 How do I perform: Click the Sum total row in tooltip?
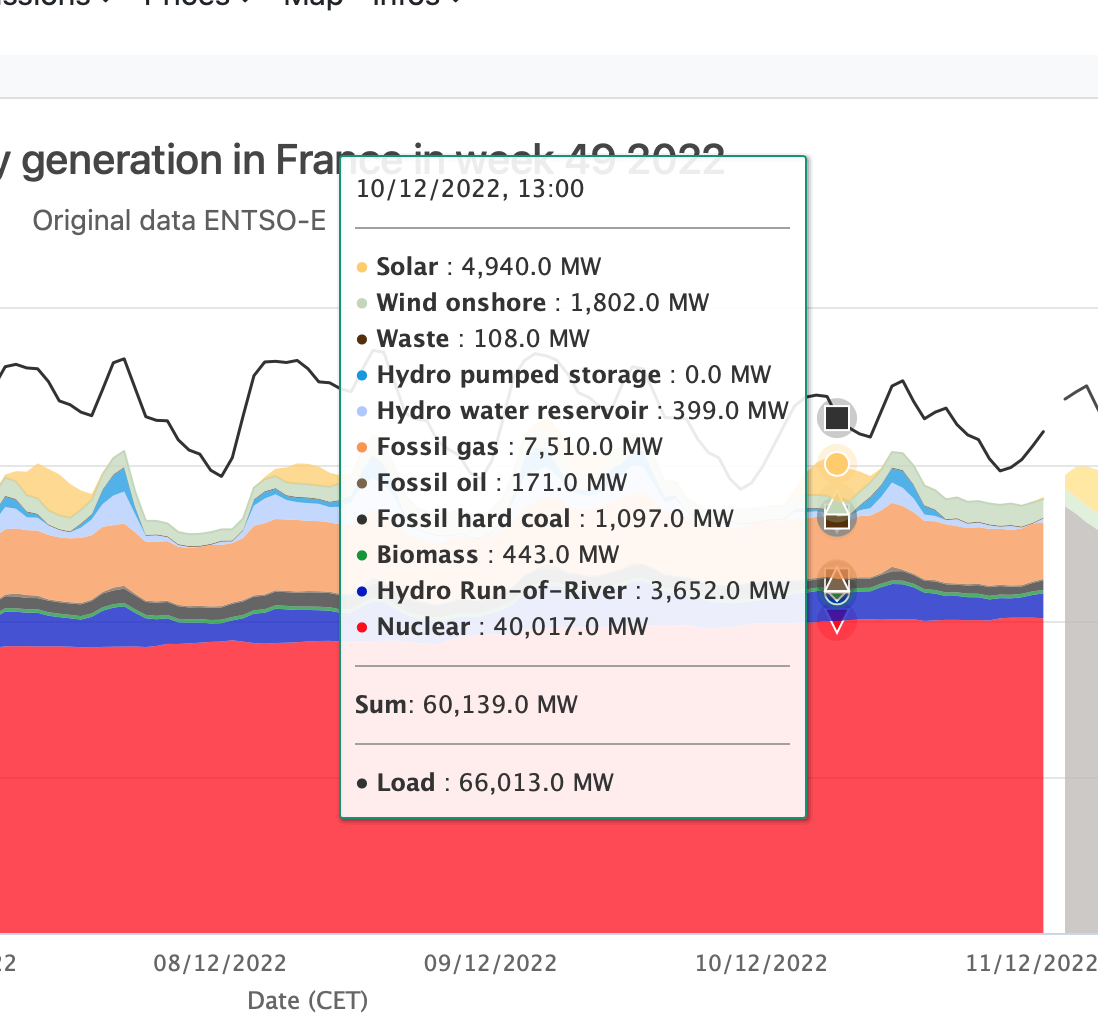point(467,705)
